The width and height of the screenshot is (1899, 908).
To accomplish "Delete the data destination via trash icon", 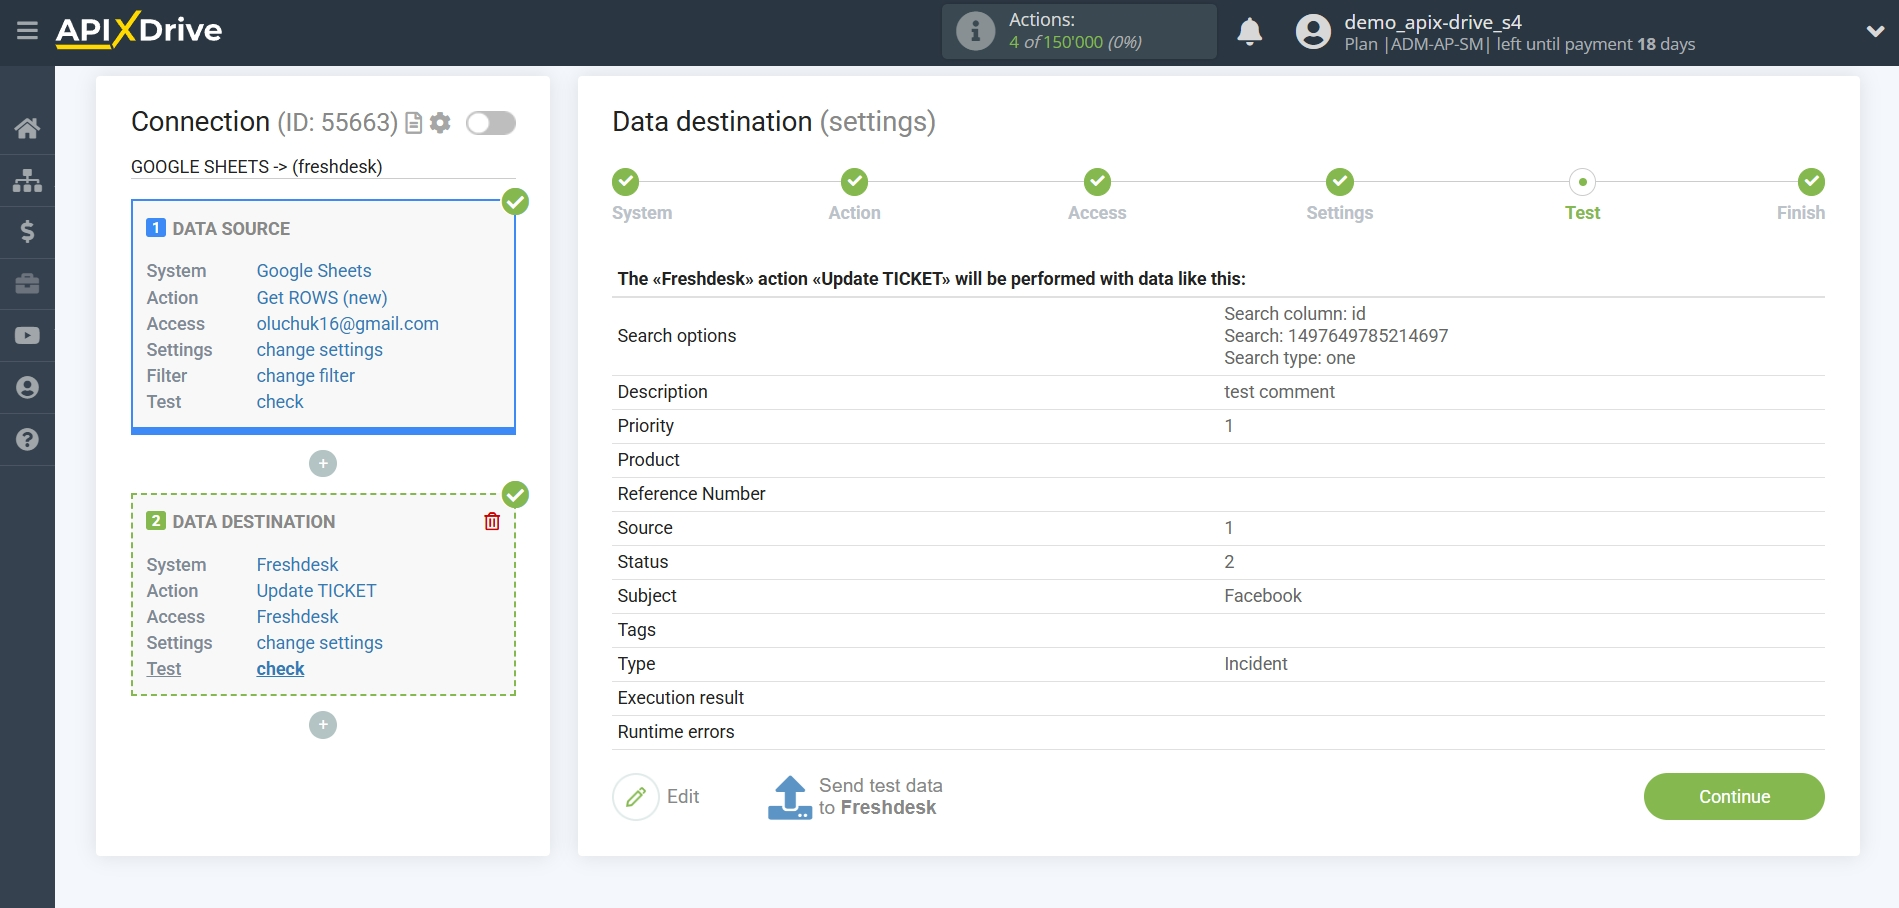I will pos(492,521).
